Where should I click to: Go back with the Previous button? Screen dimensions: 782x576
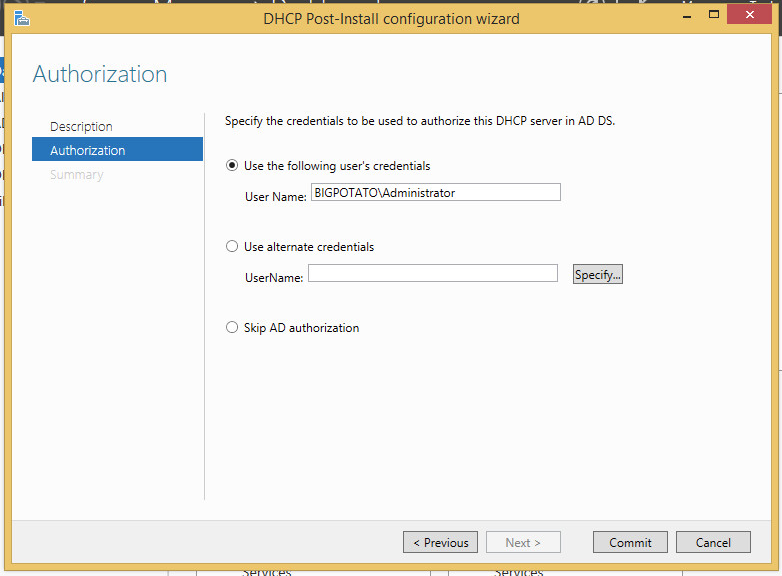click(x=440, y=542)
